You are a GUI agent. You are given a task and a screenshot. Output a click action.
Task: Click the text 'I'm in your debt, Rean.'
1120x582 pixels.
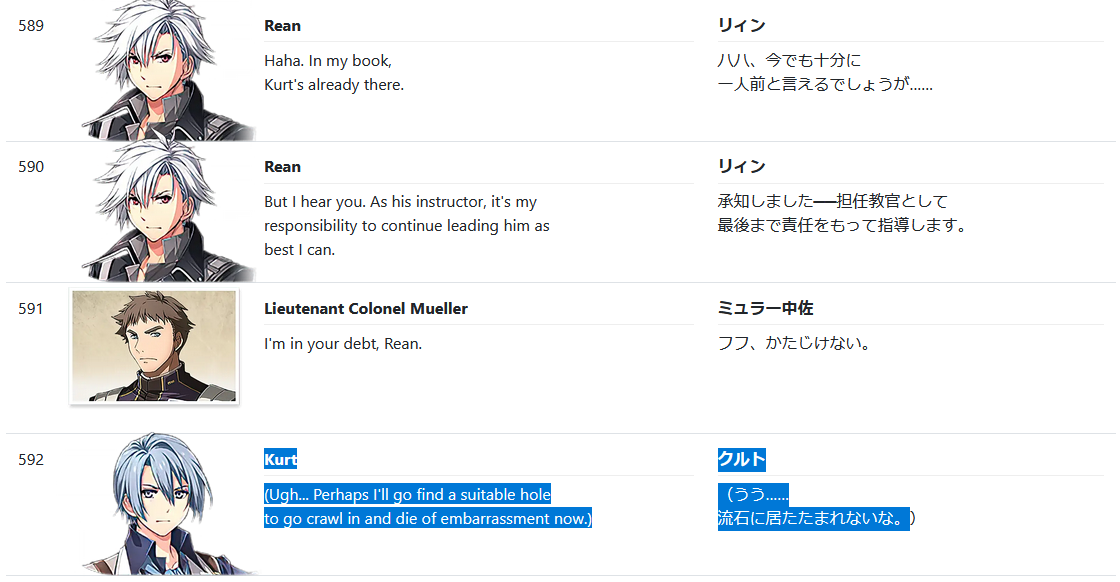click(x=343, y=343)
